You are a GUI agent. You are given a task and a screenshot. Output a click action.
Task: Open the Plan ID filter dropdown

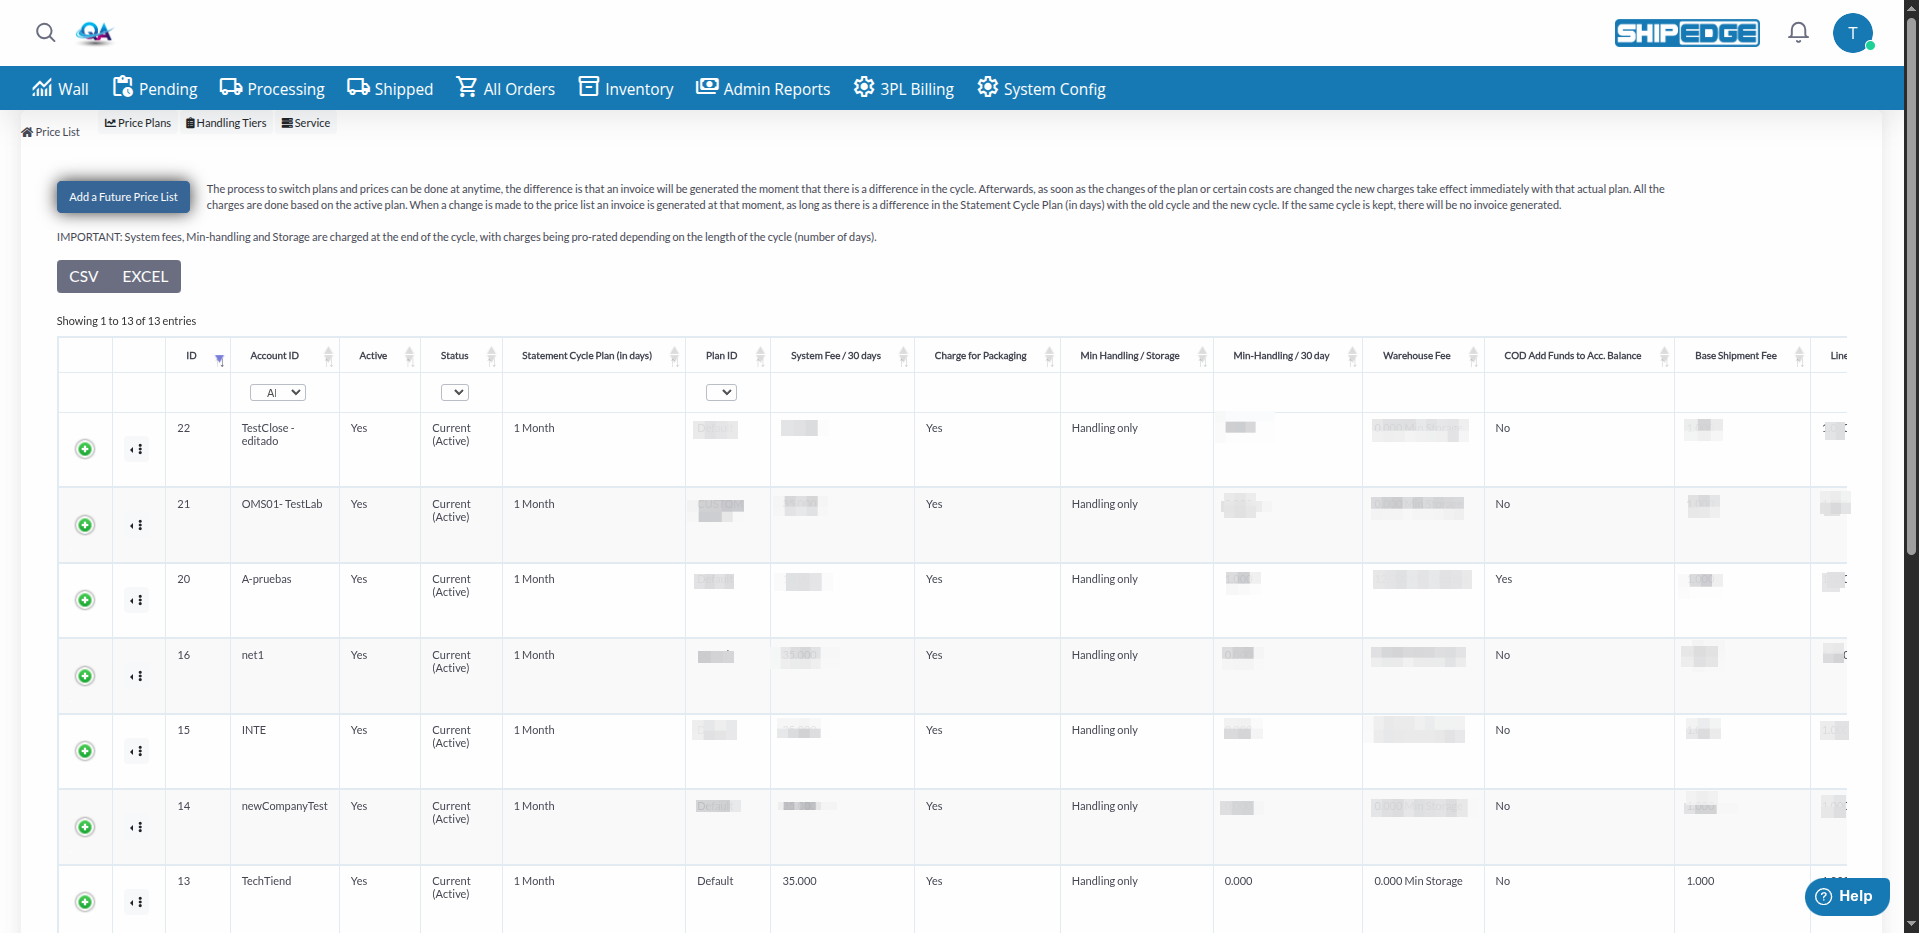721,392
